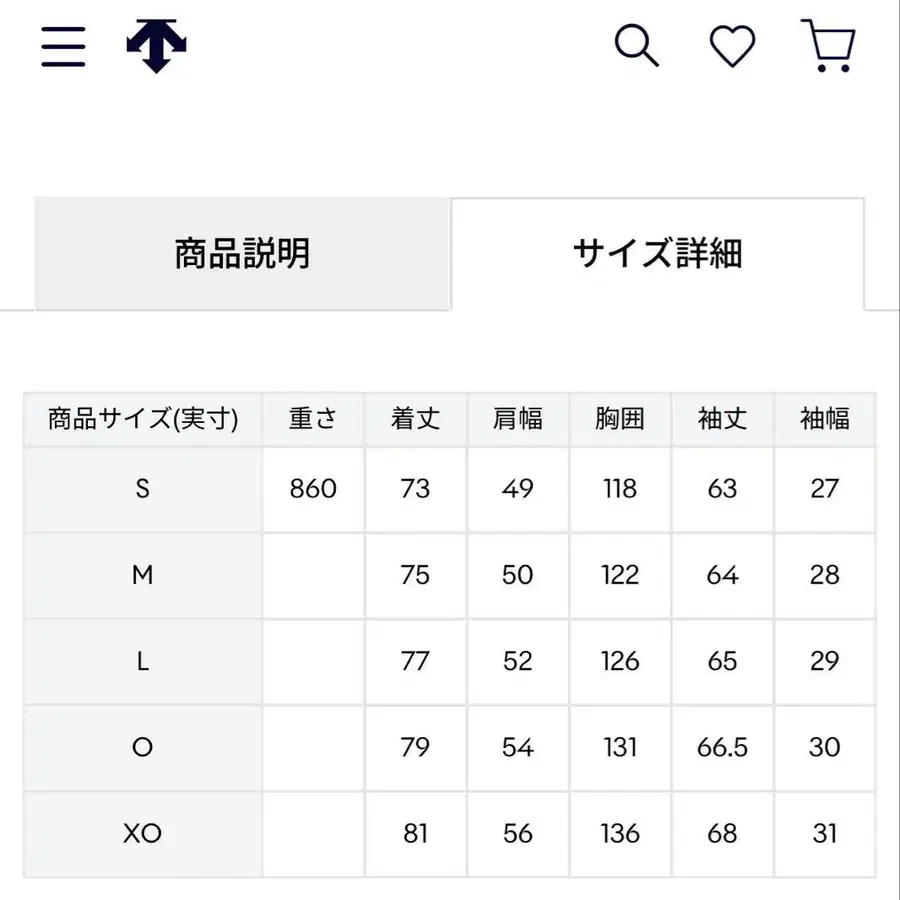This screenshot has width=900, height=900.
Task: Switch to the 商品説明 tab
Action: coord(243,253)
